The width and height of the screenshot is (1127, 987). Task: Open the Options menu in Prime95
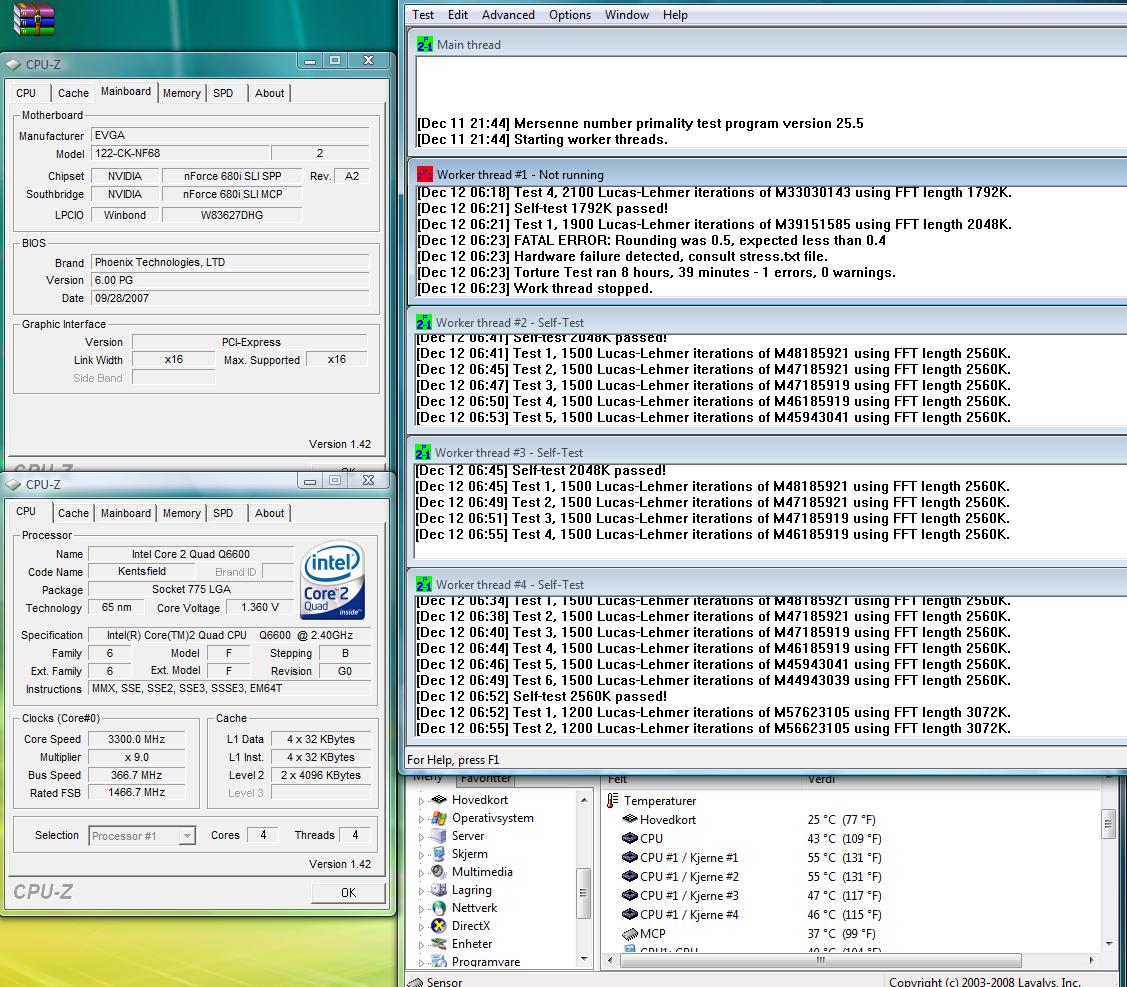coord(570,14)
